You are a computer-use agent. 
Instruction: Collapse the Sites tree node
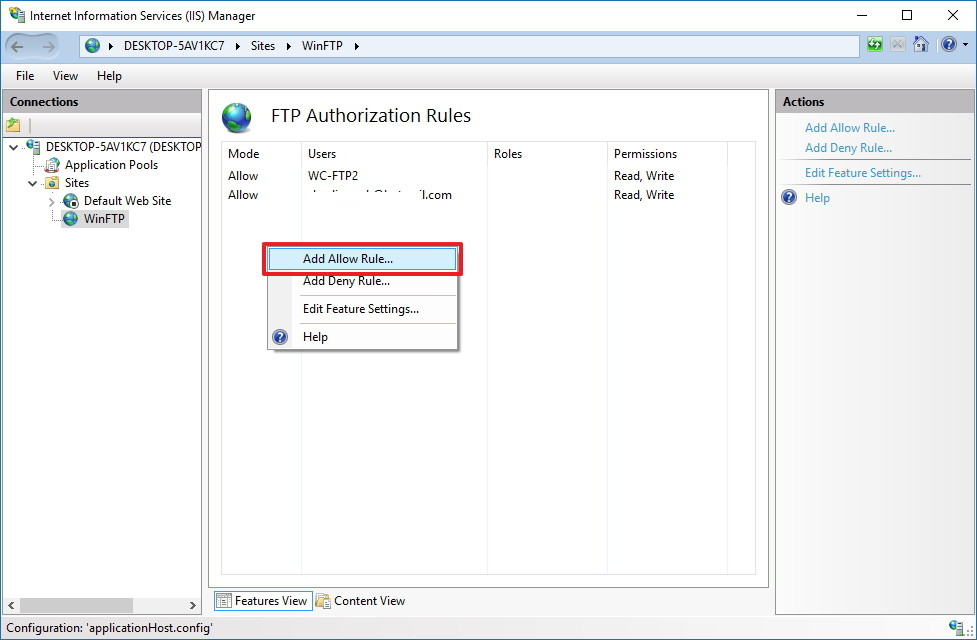point(32,182)
